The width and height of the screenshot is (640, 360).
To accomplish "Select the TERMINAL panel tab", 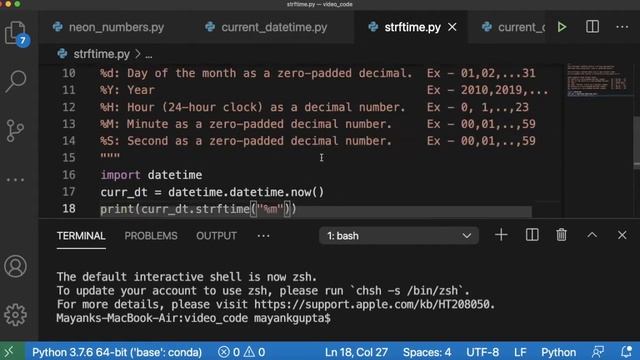I will (x=81, y=236).
